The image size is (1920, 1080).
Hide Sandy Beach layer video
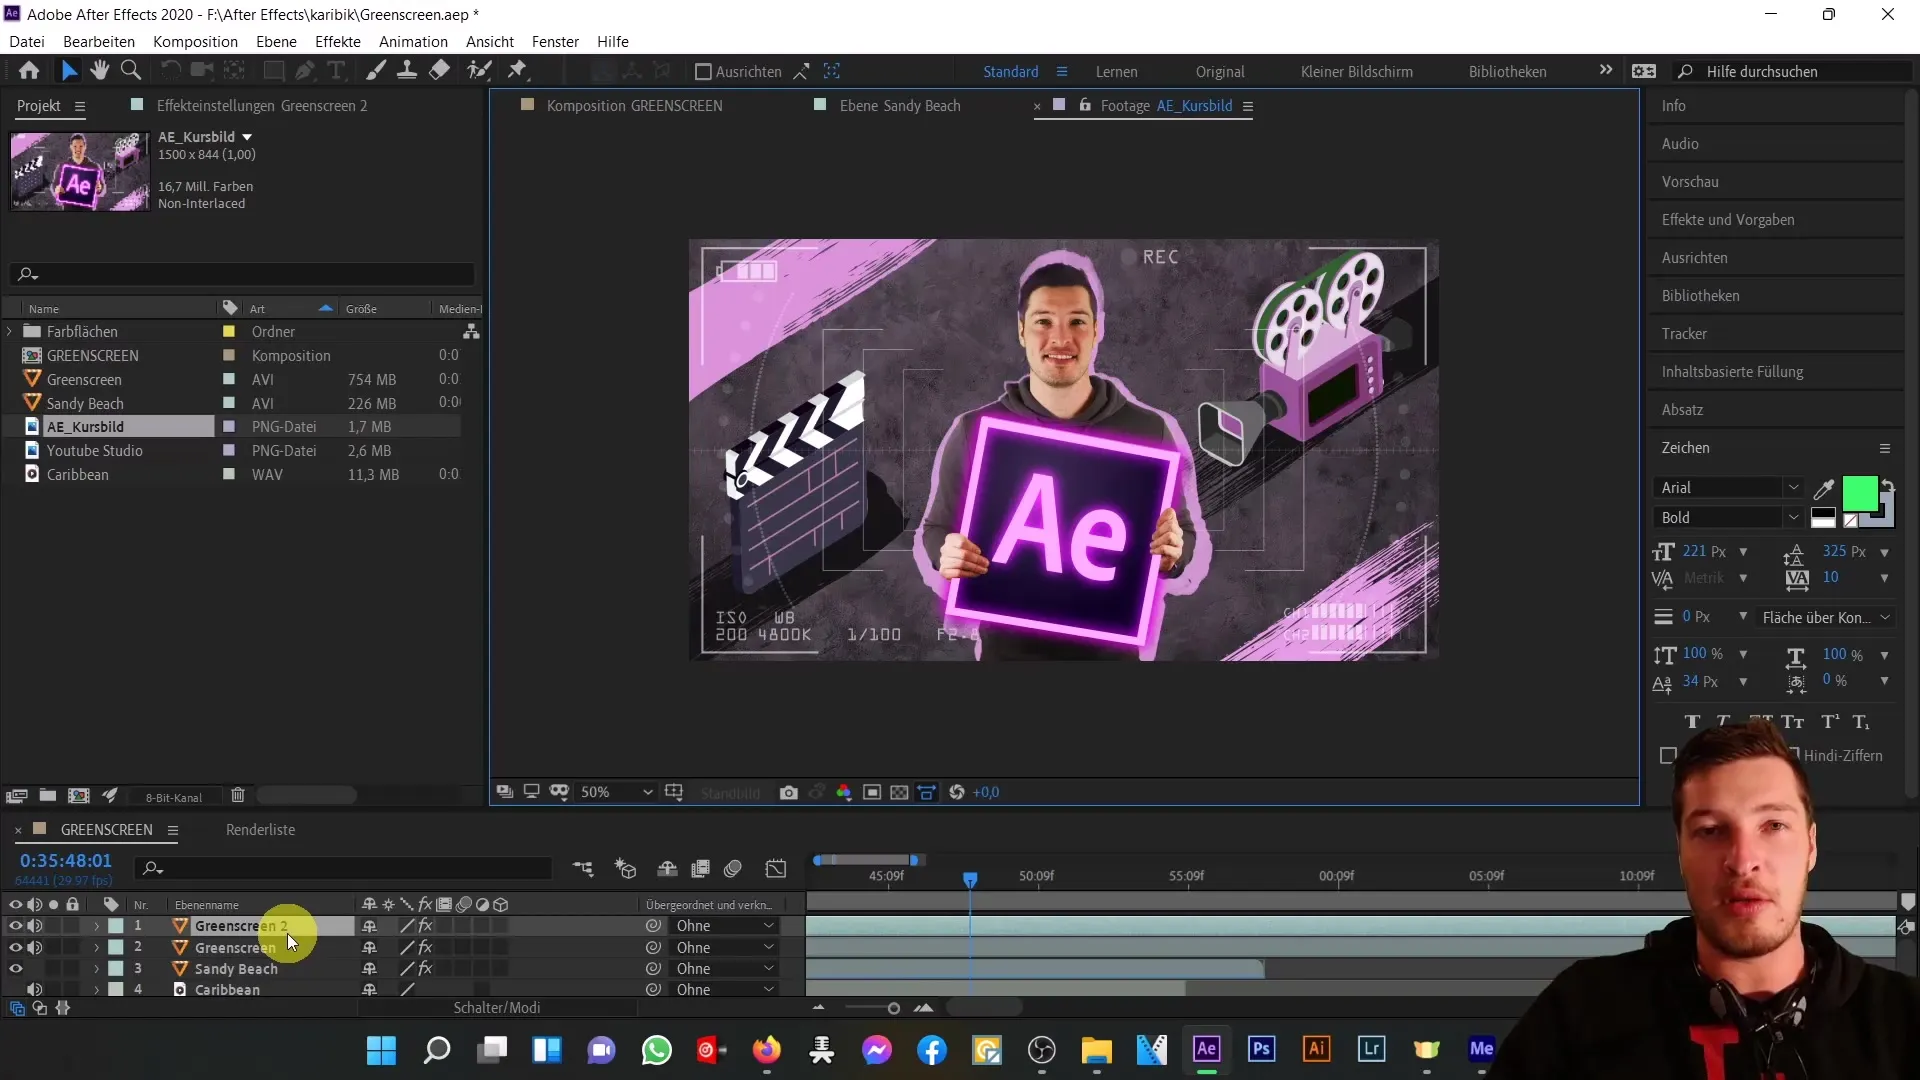coord(15,969)
